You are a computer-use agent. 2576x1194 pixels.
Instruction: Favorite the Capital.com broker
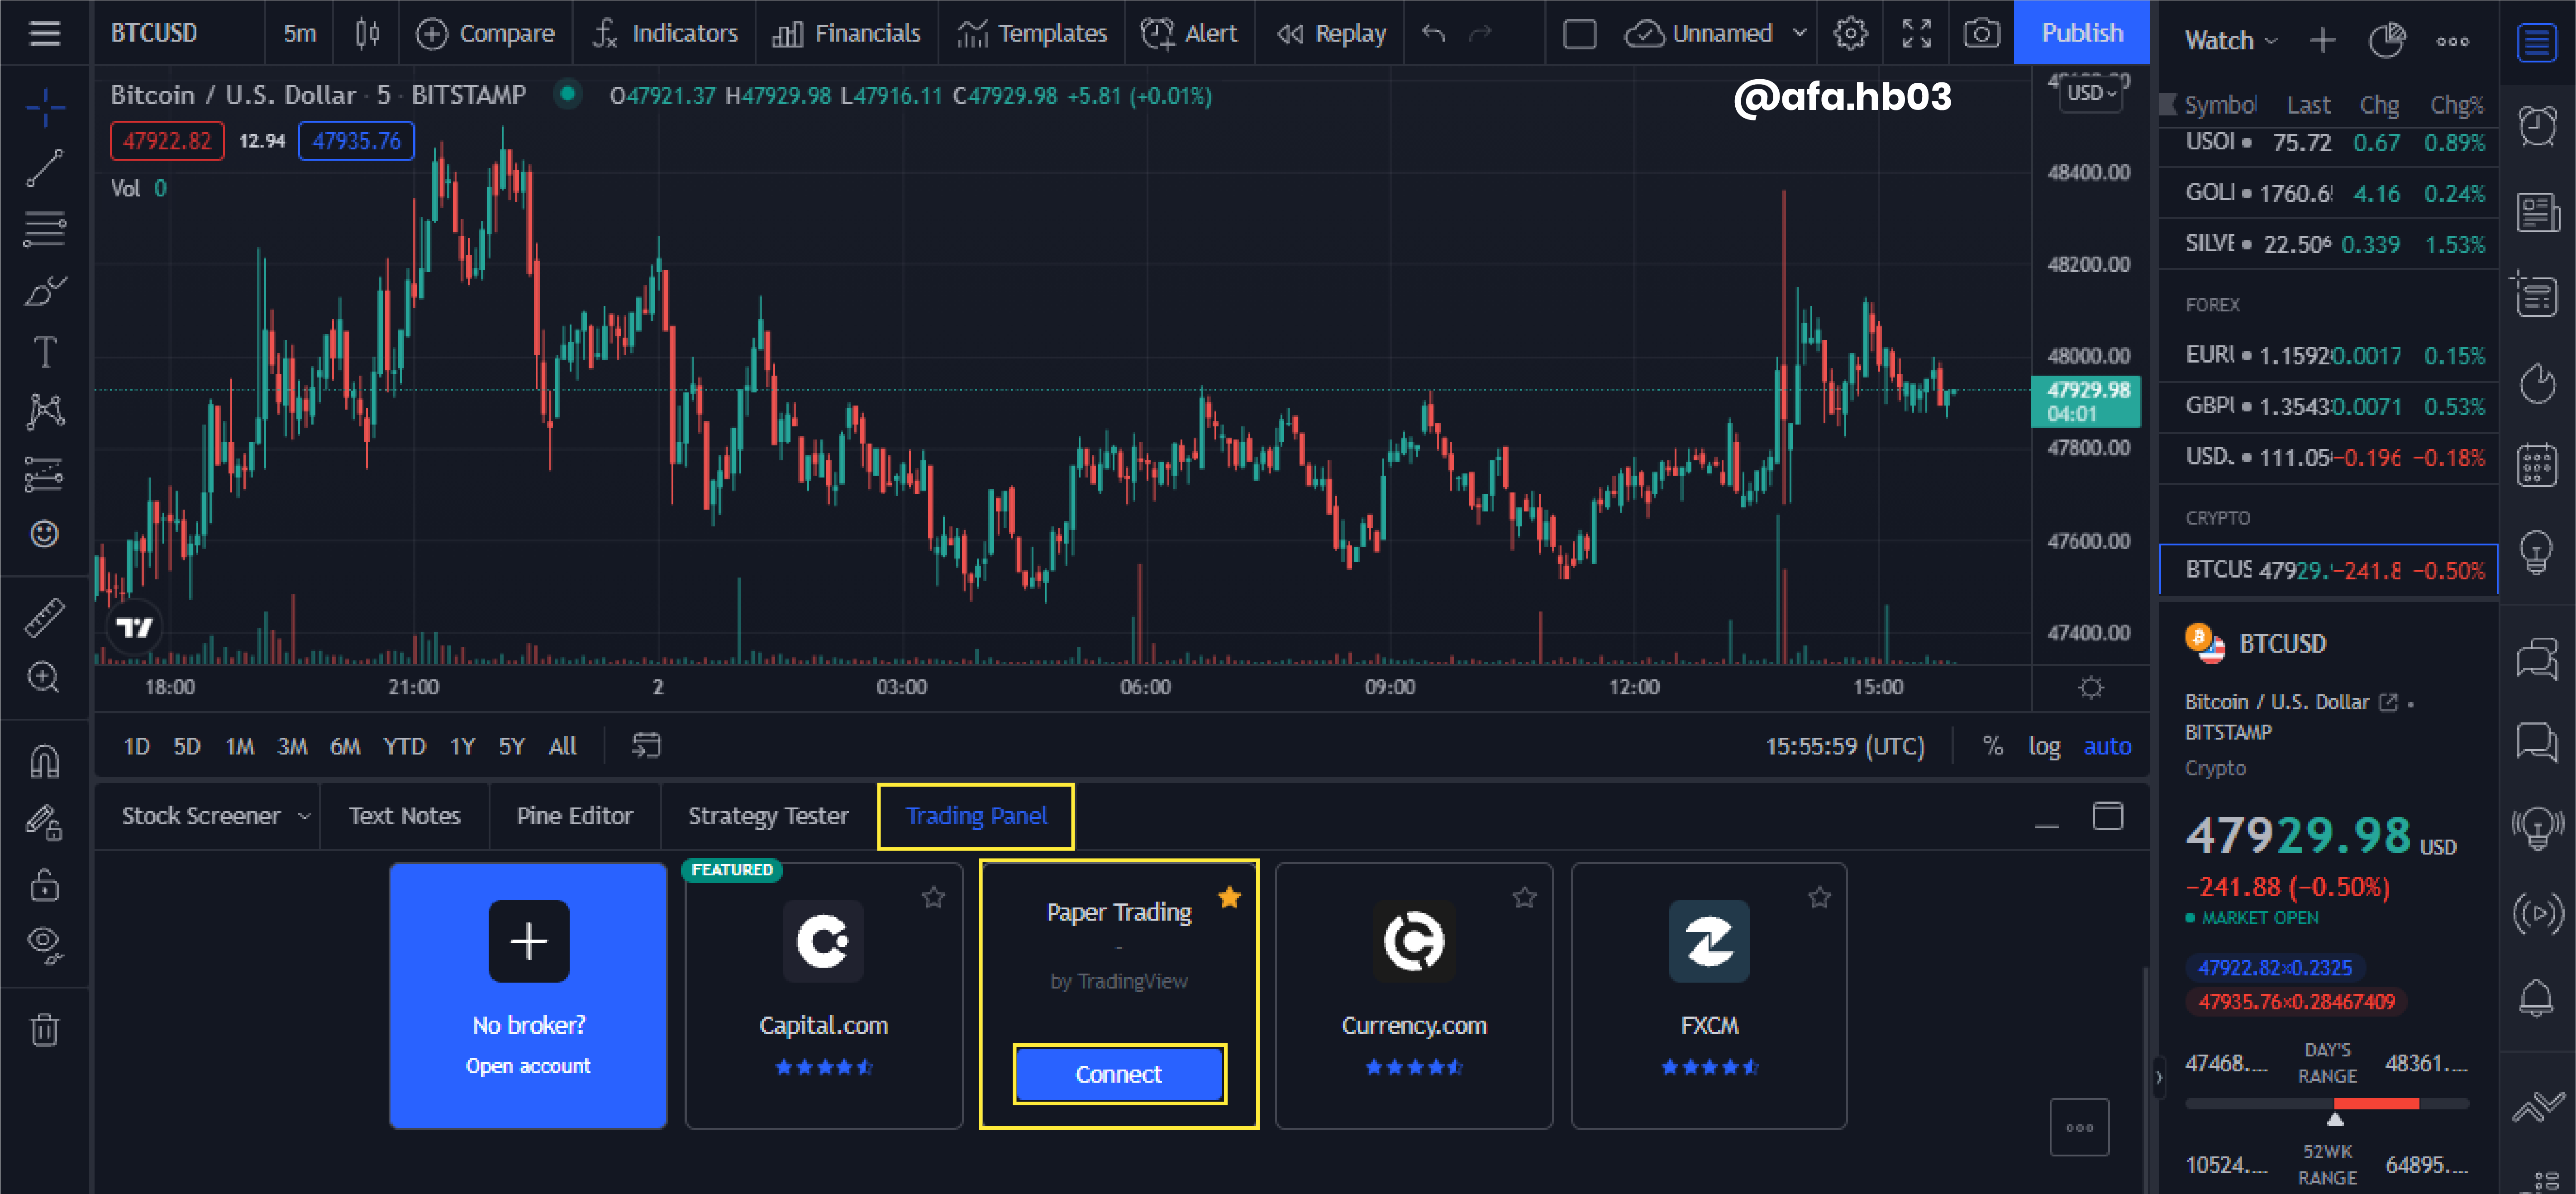point(933,897)
